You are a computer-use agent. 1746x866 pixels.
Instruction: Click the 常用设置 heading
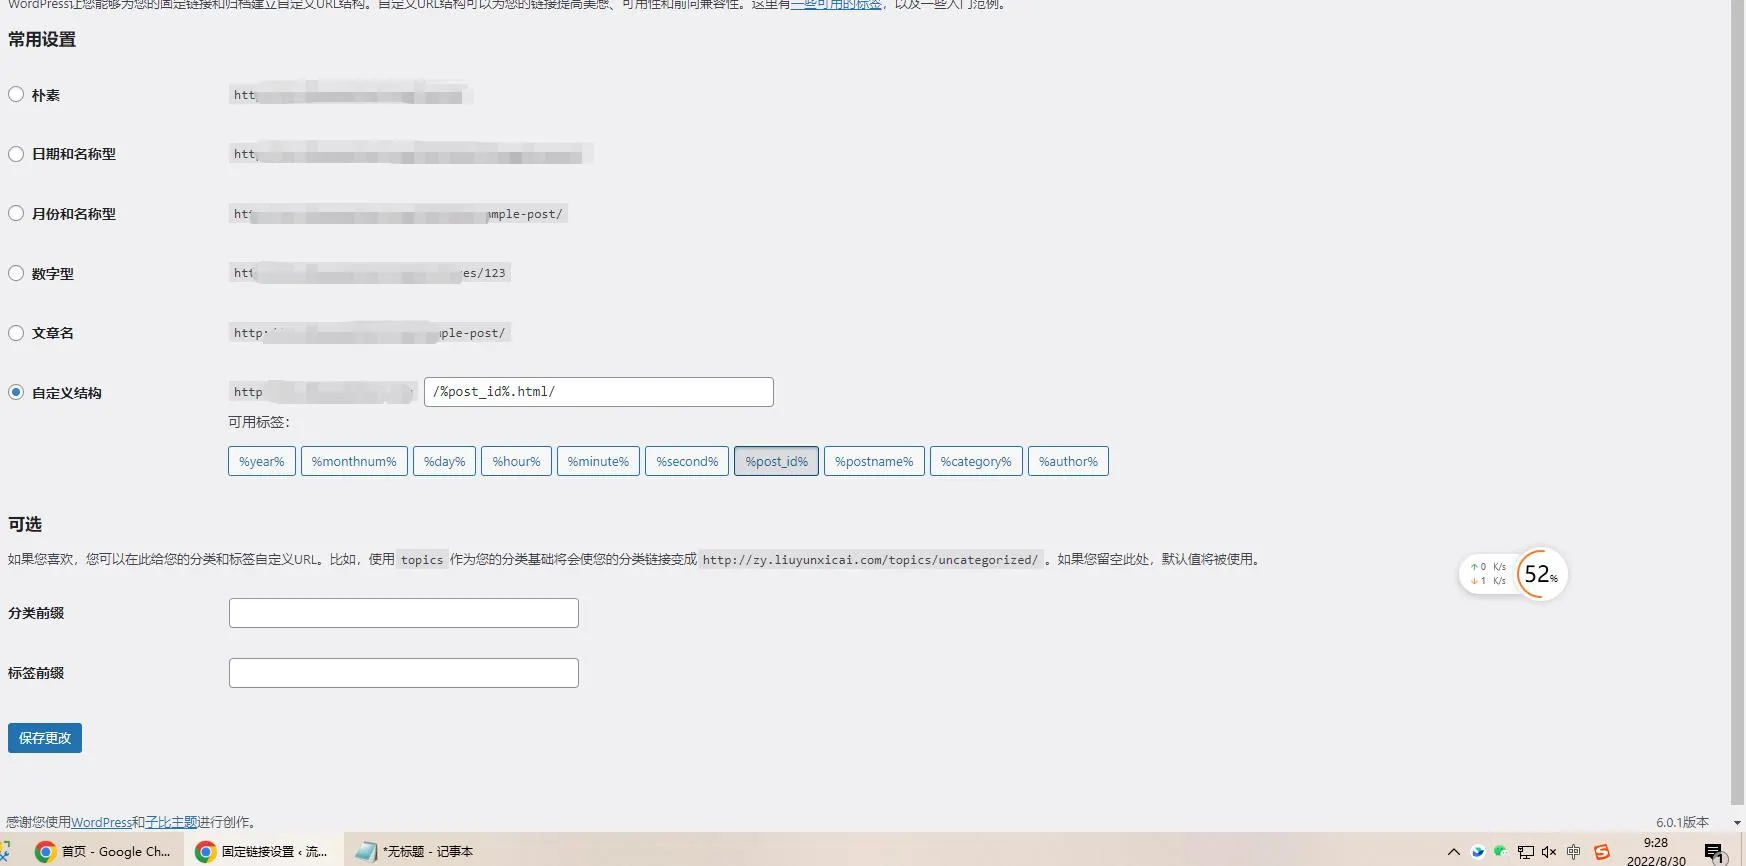coord(42,40)
